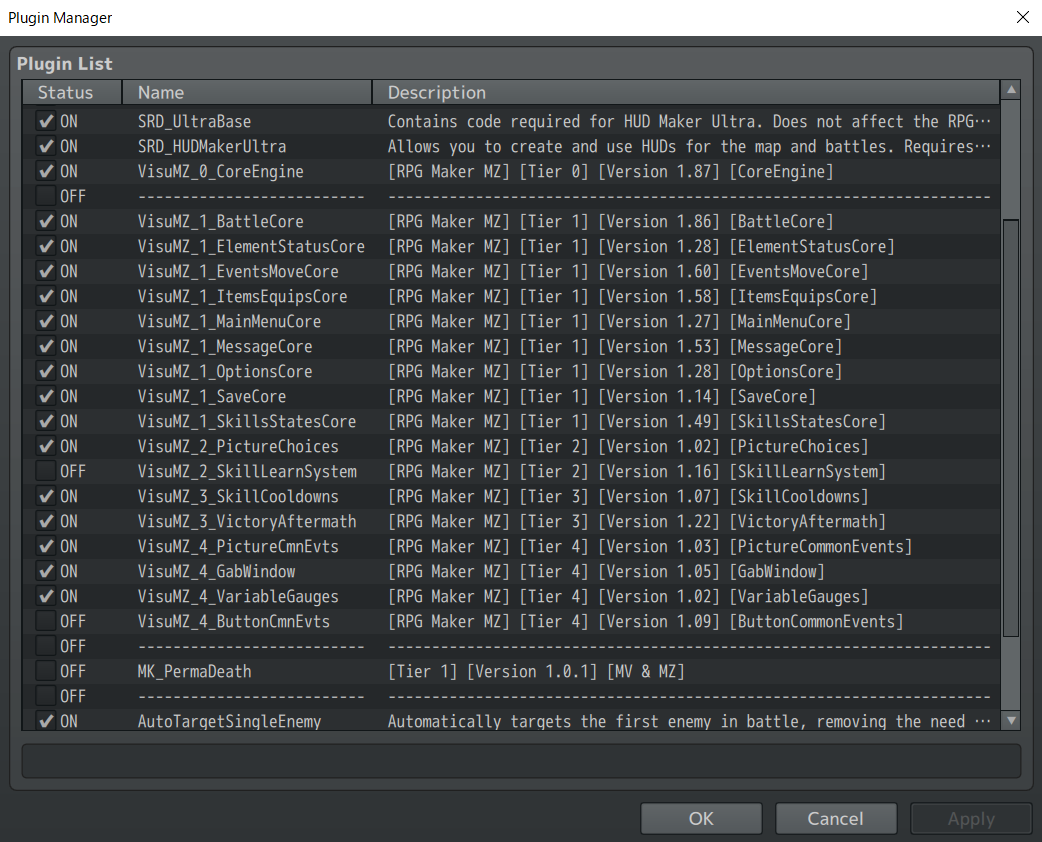This screenshot has width=1042, height=842.
Task: Select the MK_PermaDeath plugin name
Action: point(195,671)
